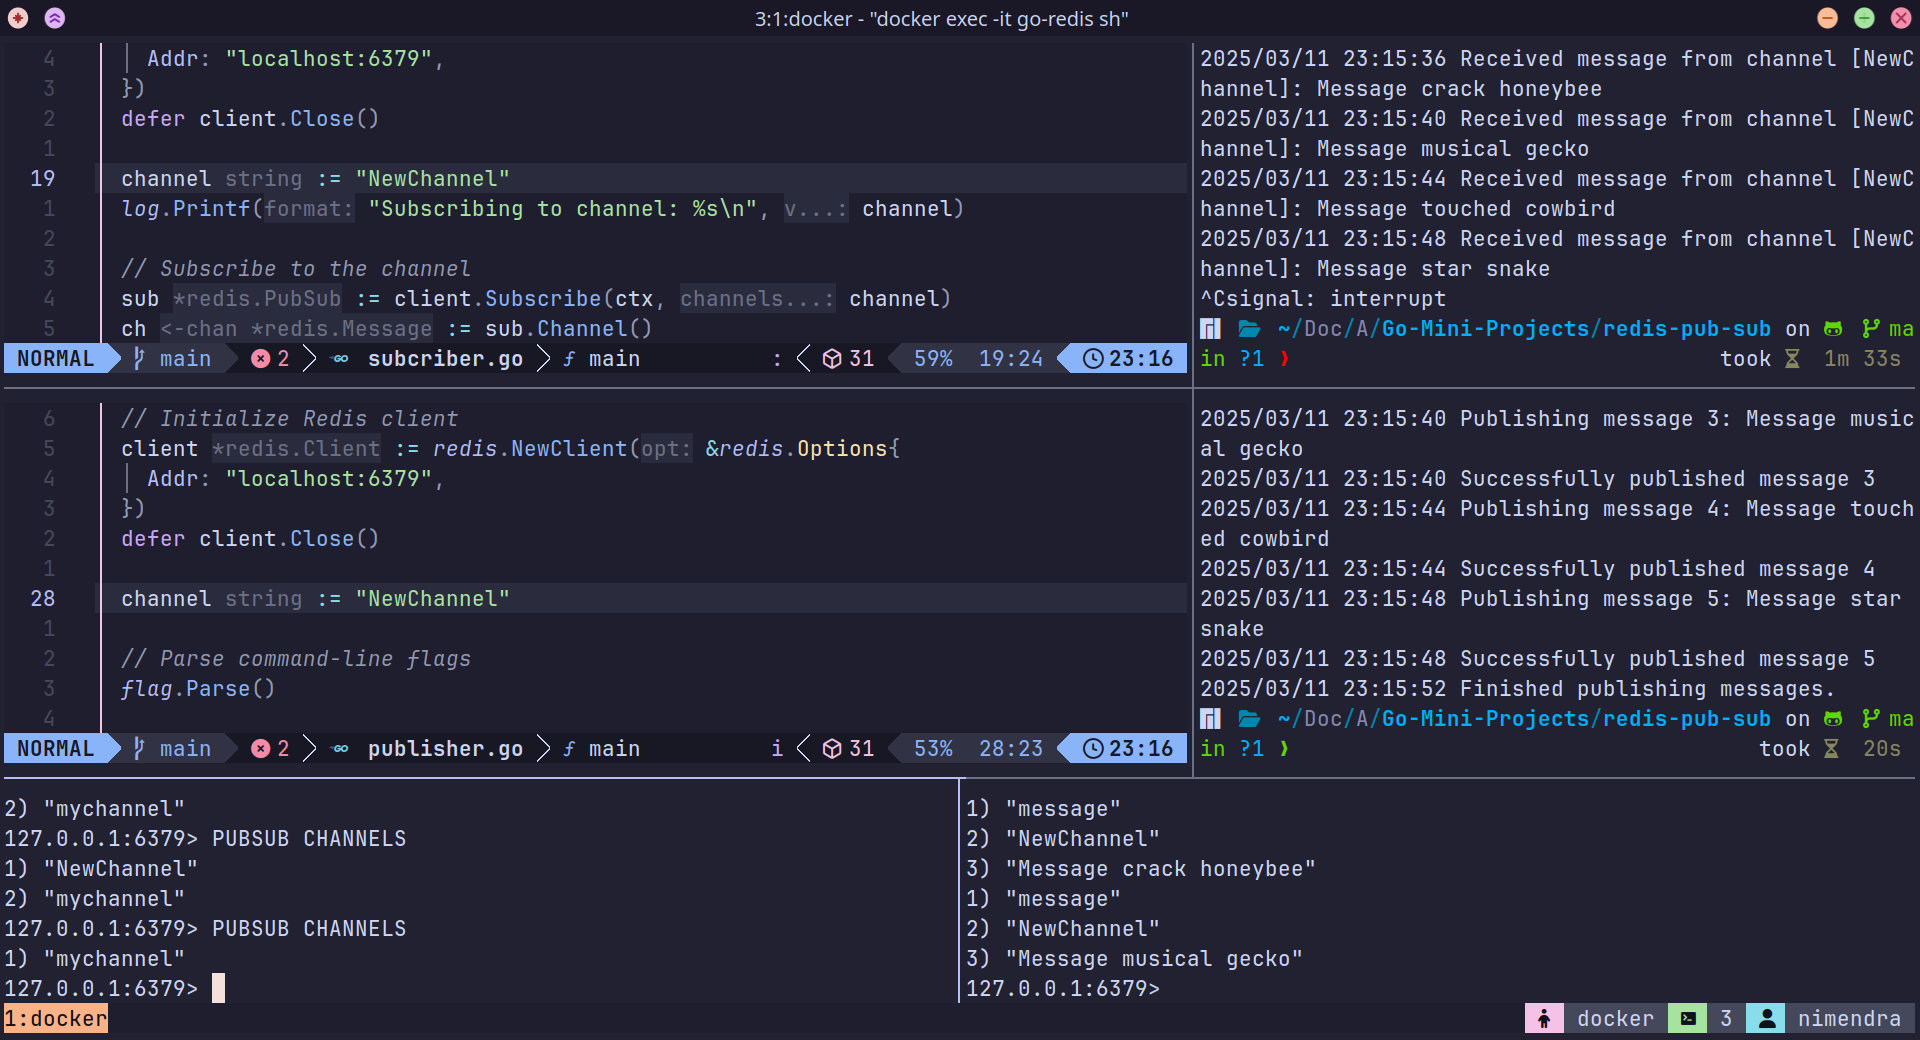
Task: Click the green terminal icon in the tmux status bar
Action: click(1688, 1018)
